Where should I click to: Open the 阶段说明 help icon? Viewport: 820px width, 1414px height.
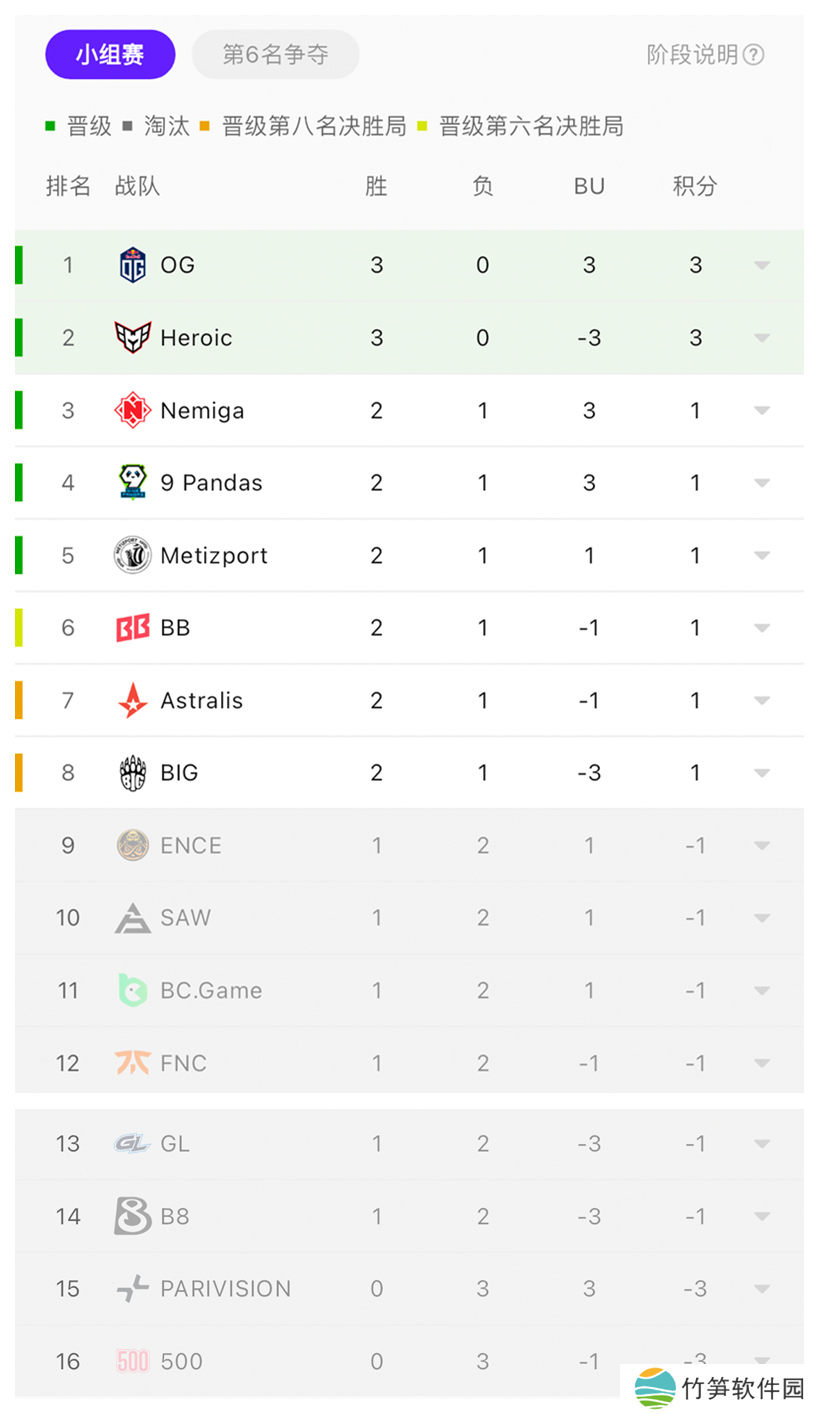pyautogui.click(x=754, y=55)
